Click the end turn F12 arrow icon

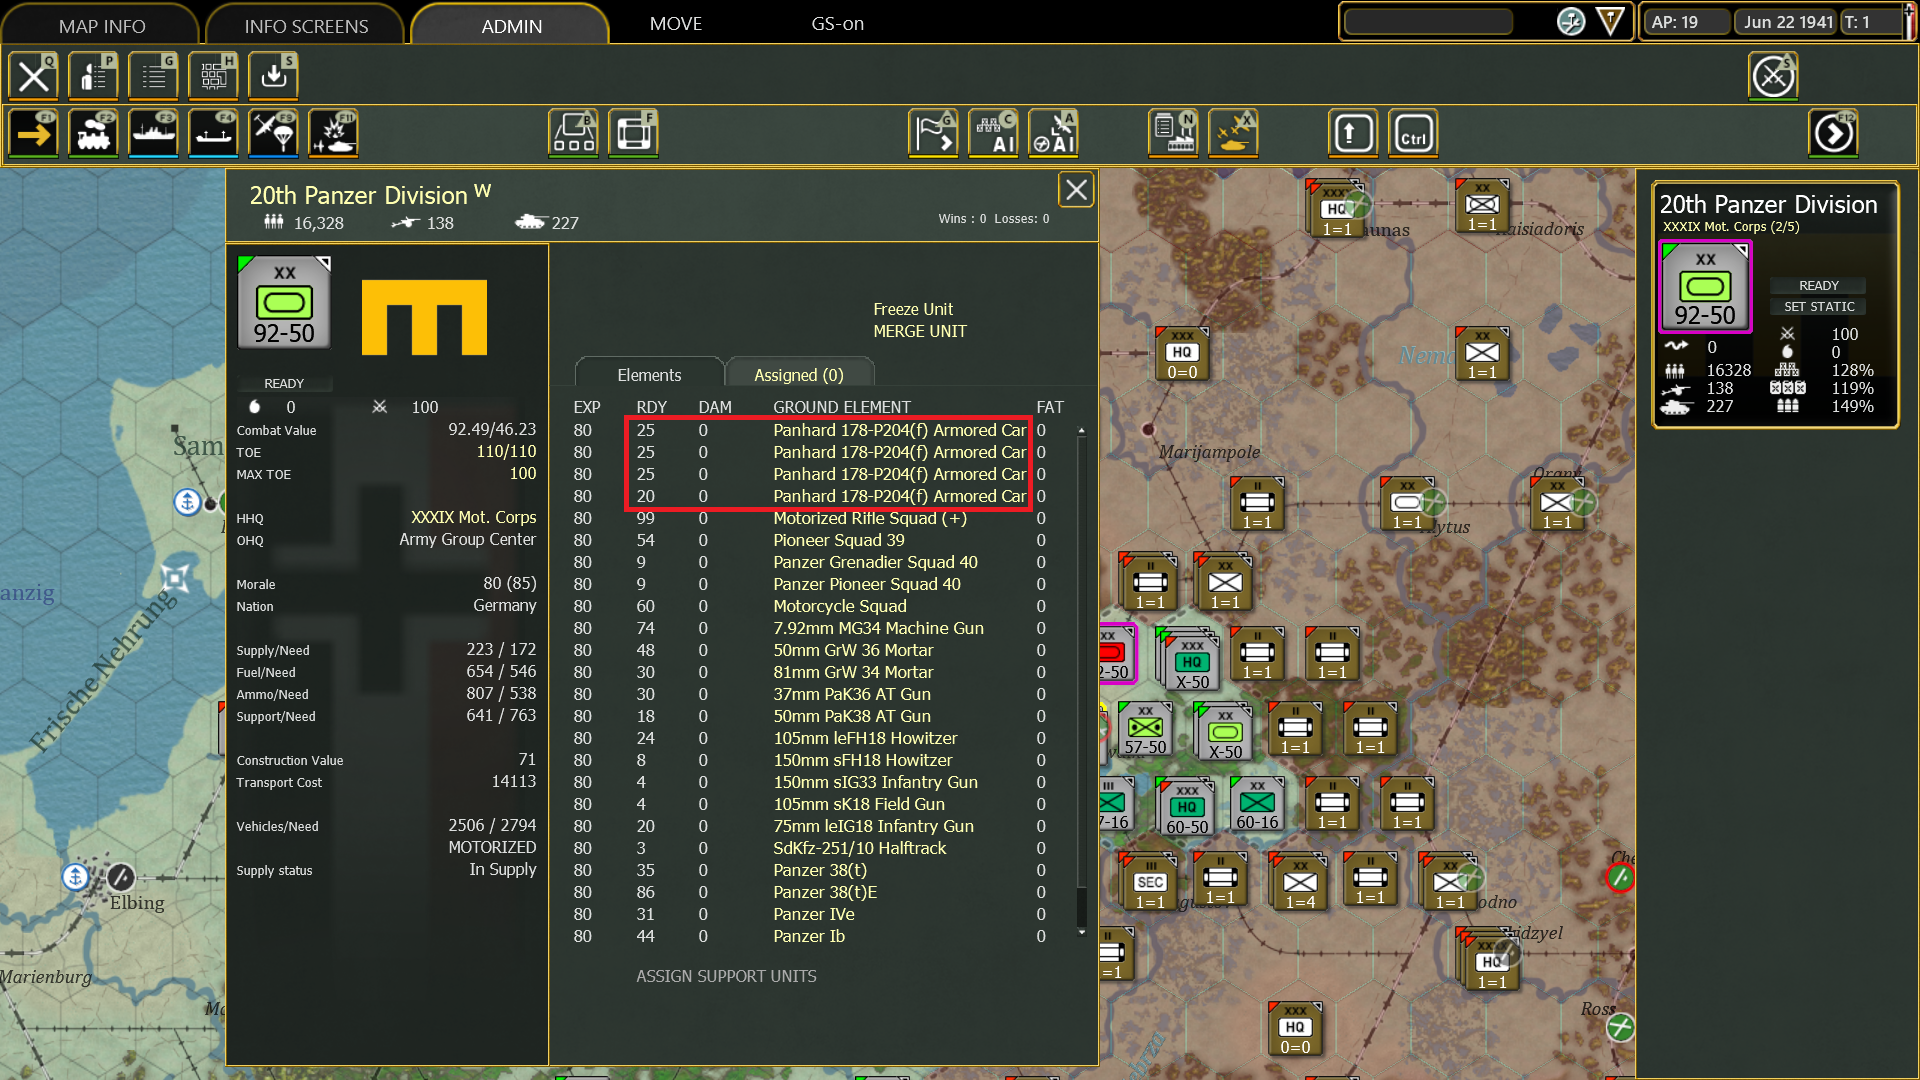1833,133
